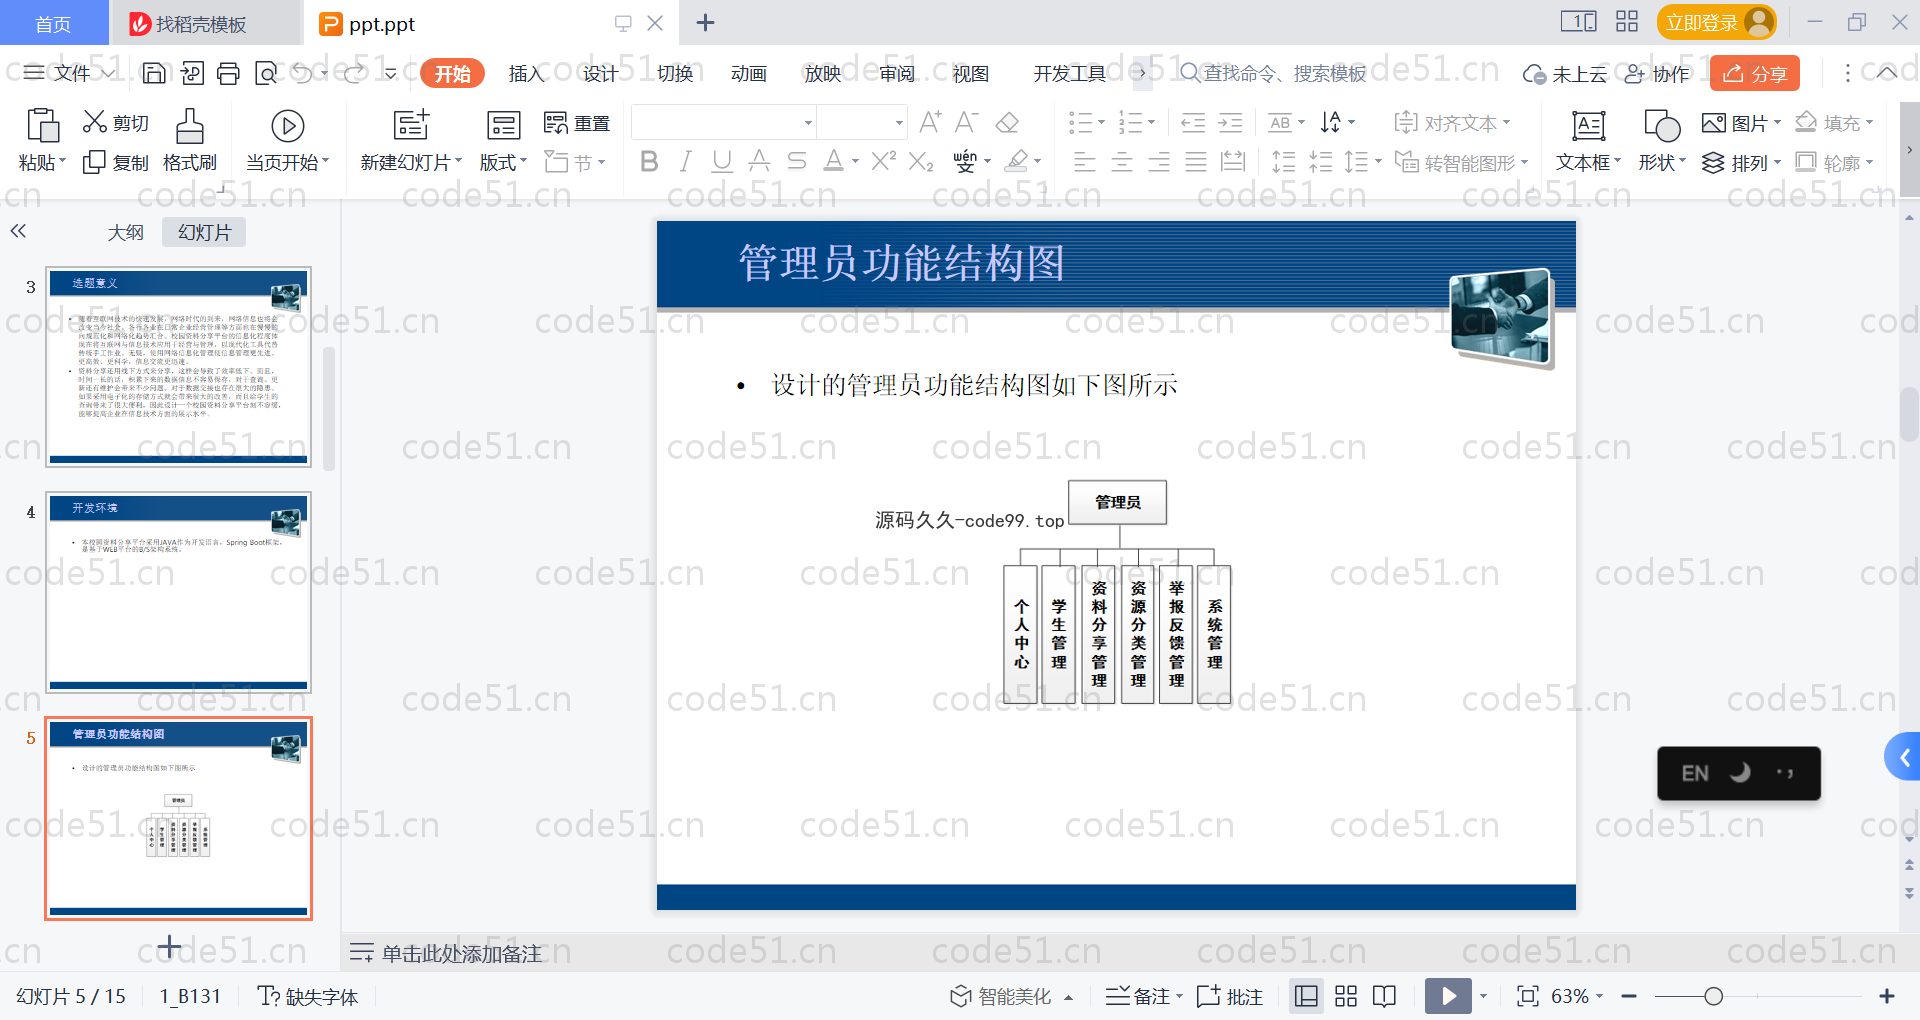Select the Format Painter (格式刷) tool
The height and width of the screenshot is (1020, 1920).
(x=190, y=140)
